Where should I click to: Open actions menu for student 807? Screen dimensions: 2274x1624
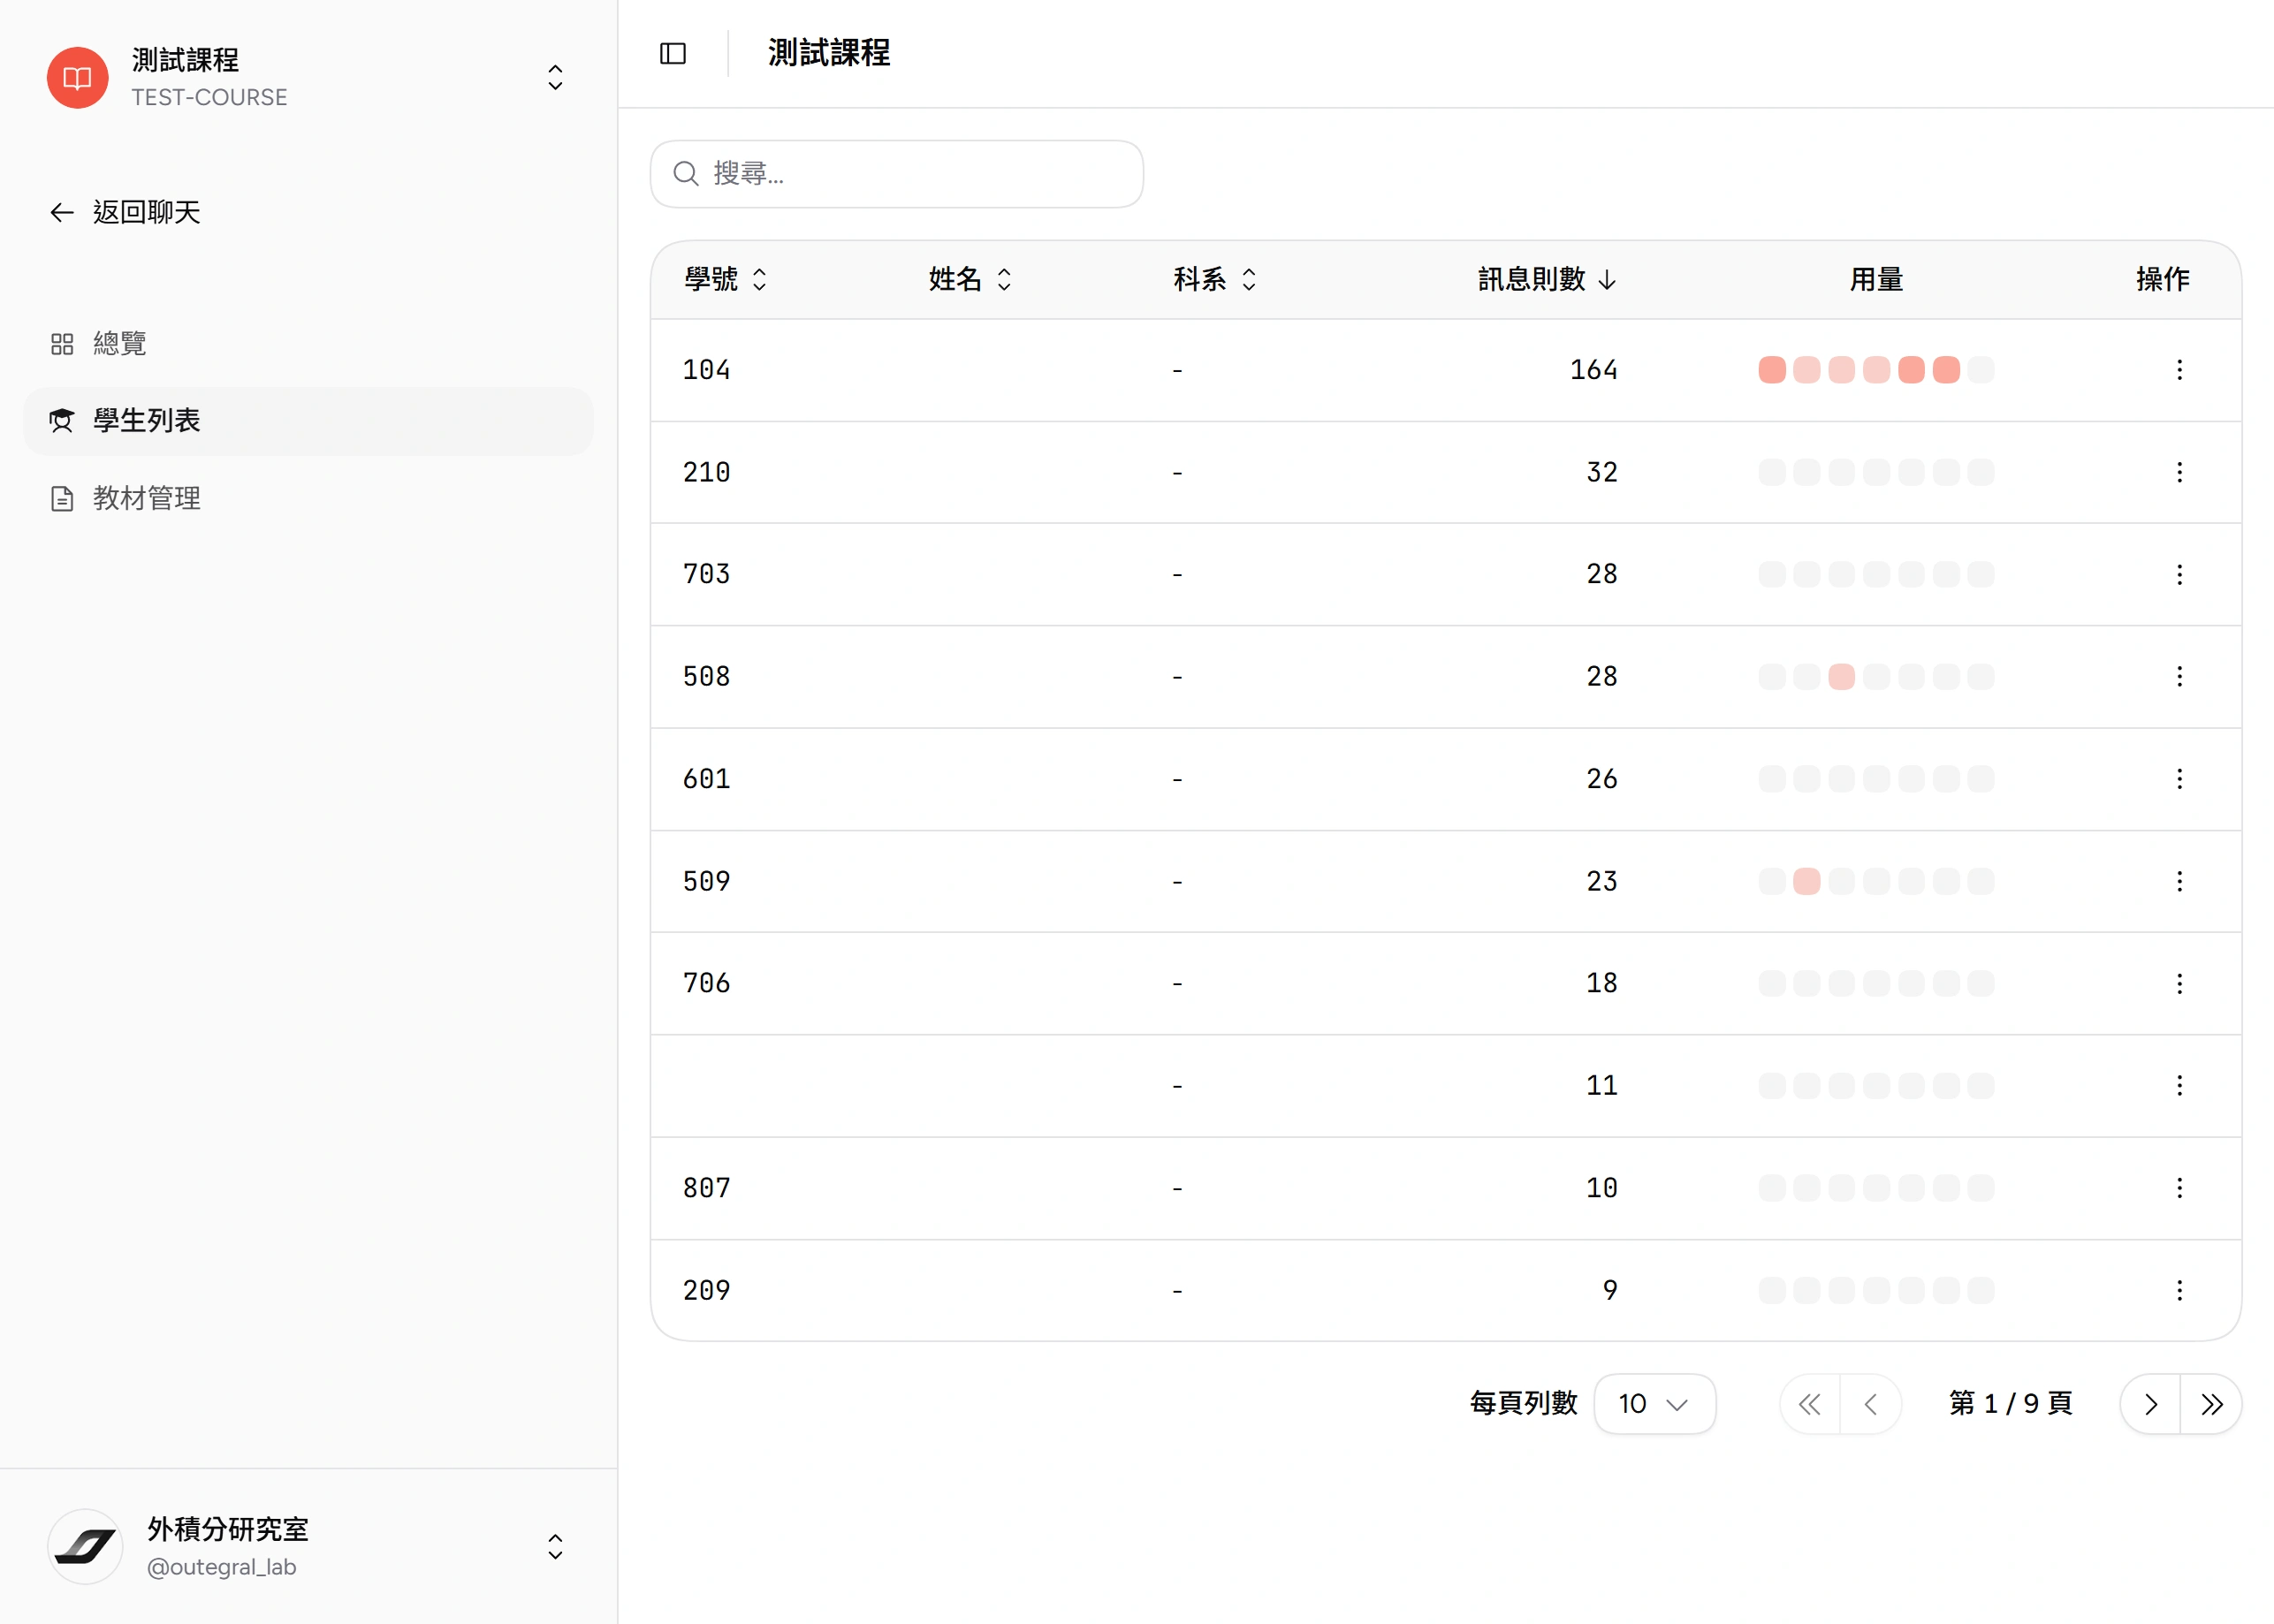coord(2179,1188)
